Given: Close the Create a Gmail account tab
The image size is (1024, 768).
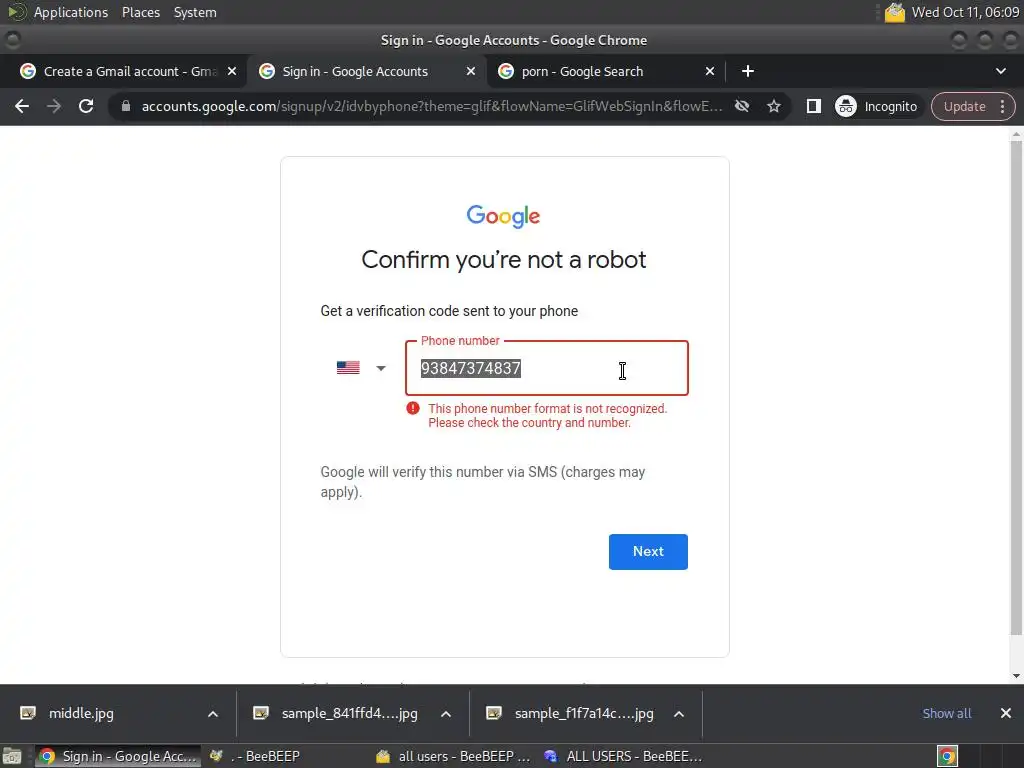Looking at the screenshot, I should [x=232, y=71].
